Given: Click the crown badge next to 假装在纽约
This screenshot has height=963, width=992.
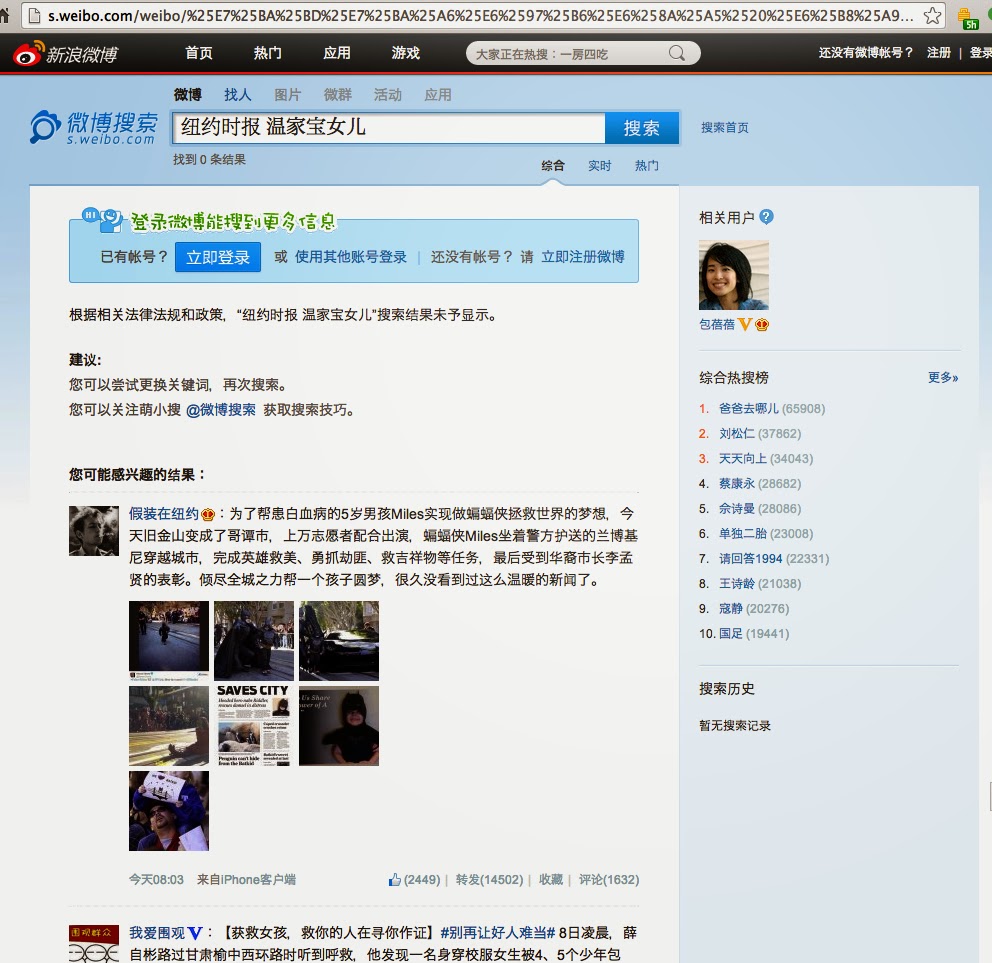Looking at the screenshot, I should tap(208, 514).
